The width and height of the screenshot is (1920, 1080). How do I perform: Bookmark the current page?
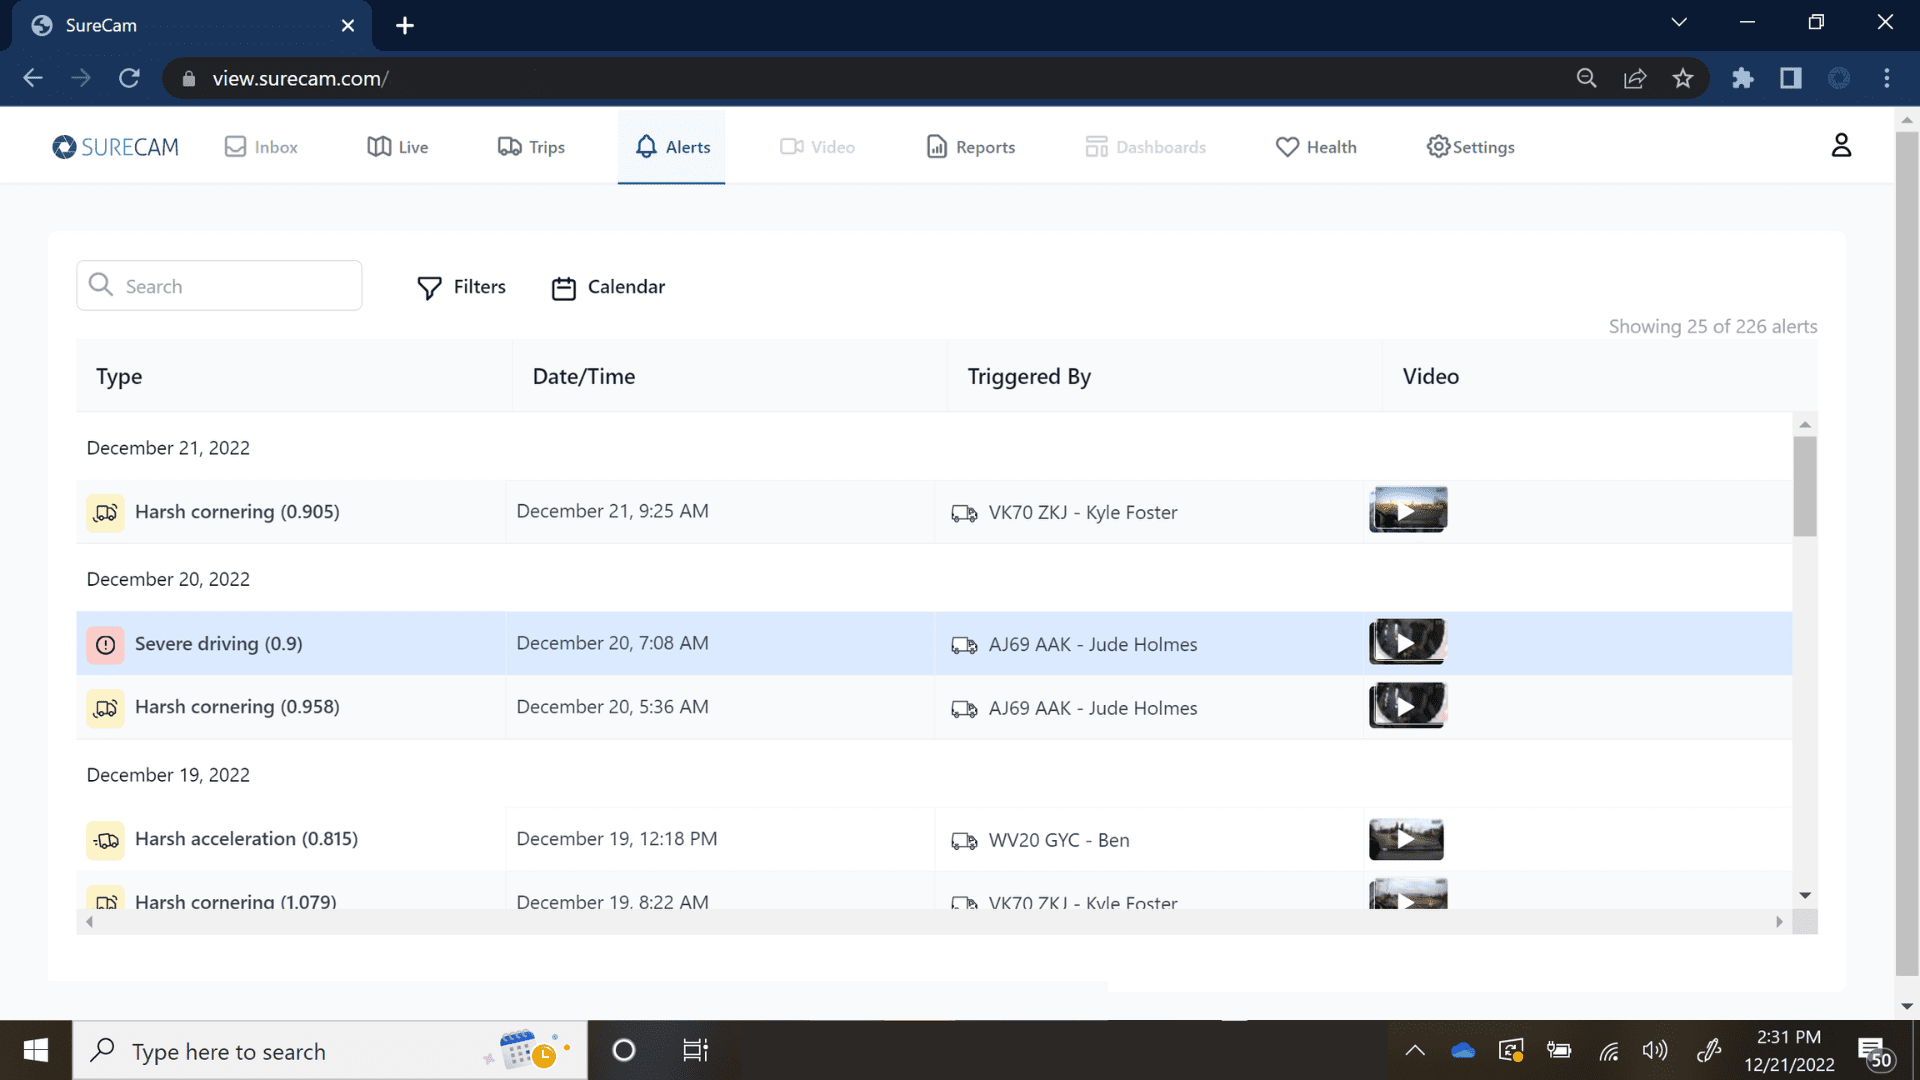coord(1683,78)
